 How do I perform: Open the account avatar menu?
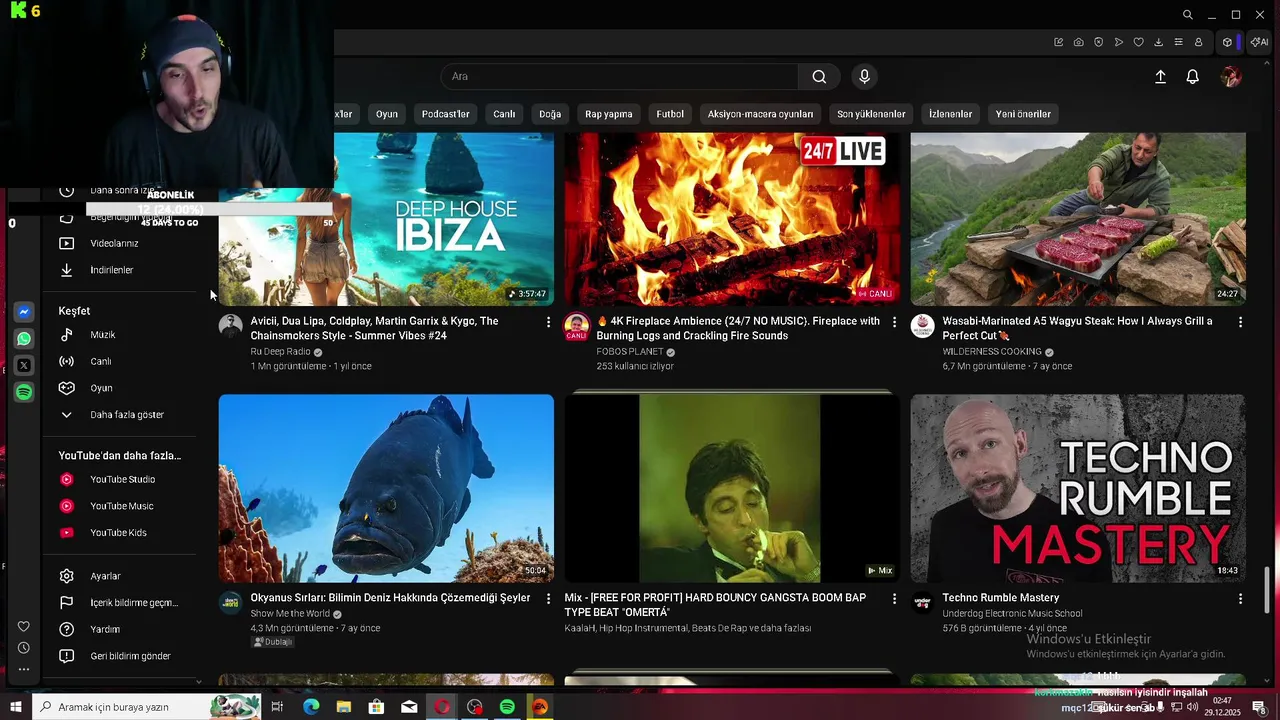click(x=1231, y=77)
